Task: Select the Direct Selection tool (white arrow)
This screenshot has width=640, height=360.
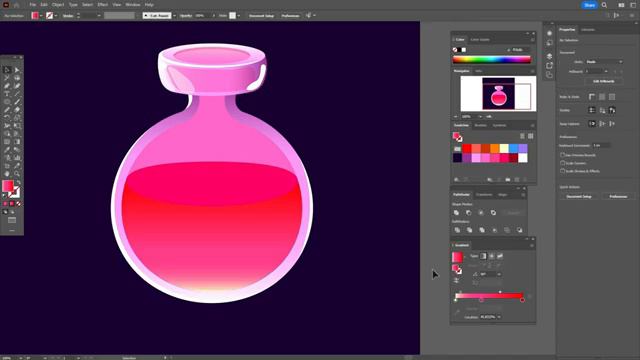Action: (x=17, y=70)
